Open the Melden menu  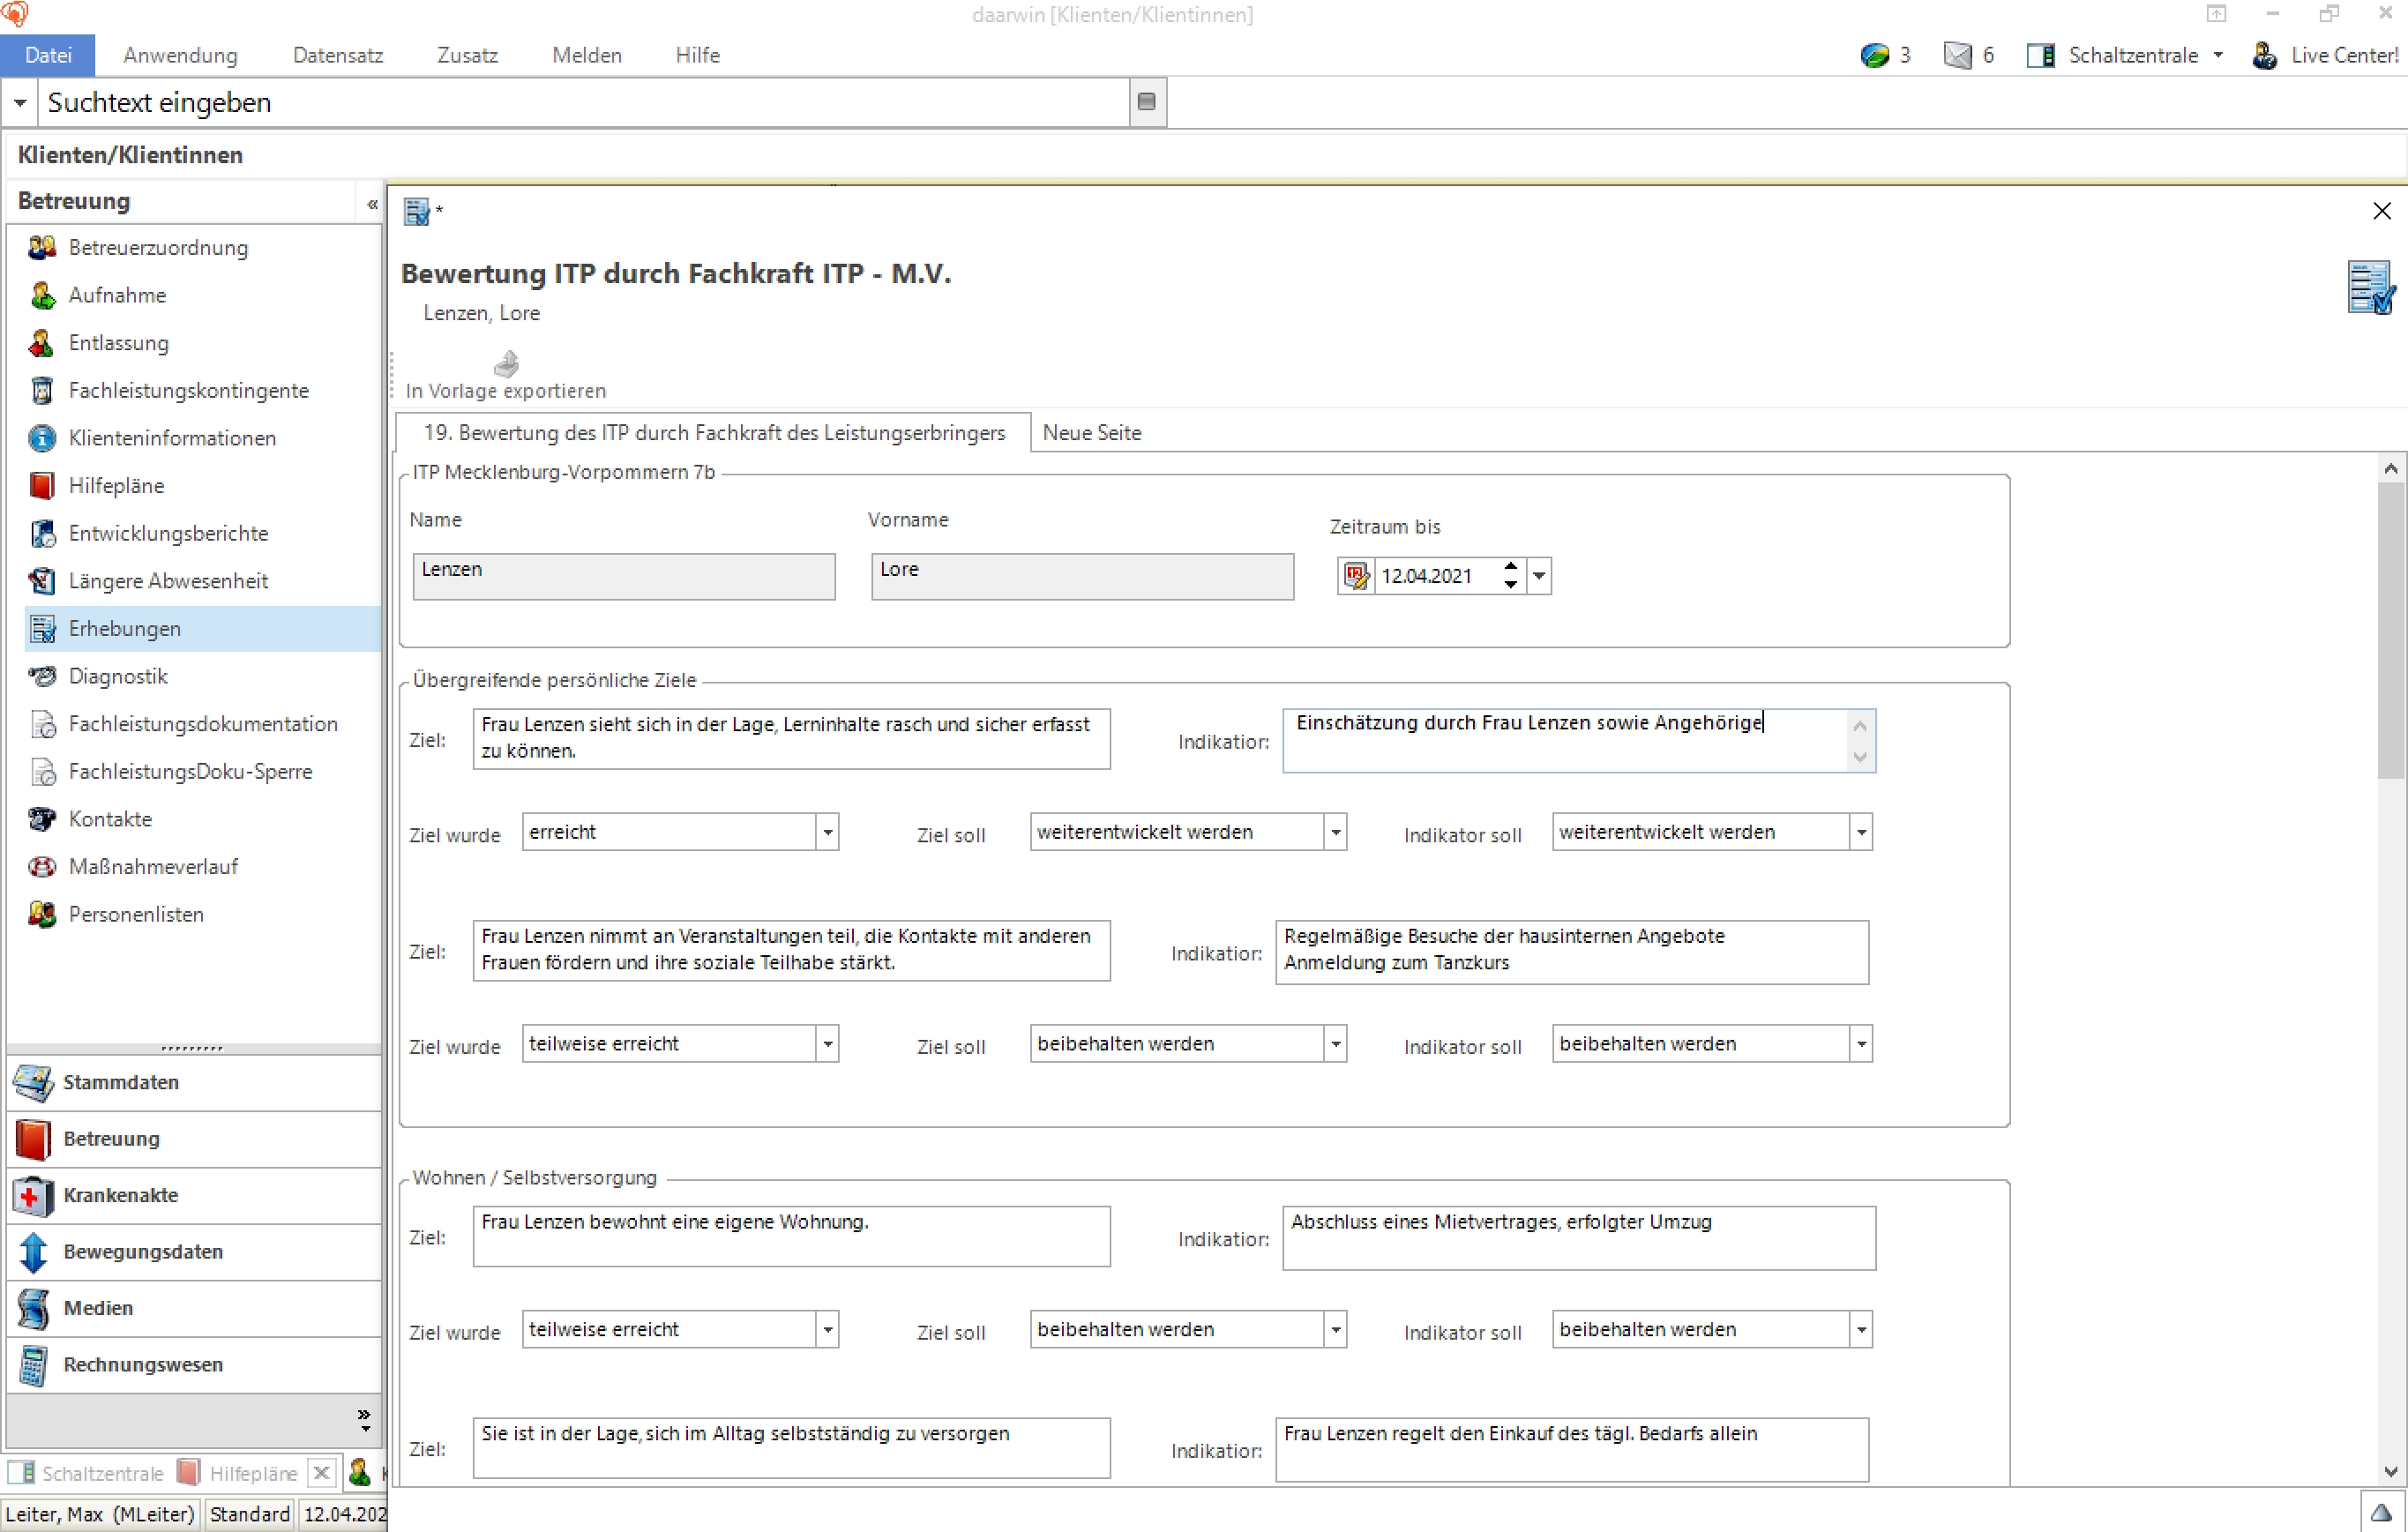pyautogui.click(x=587, y=55)
